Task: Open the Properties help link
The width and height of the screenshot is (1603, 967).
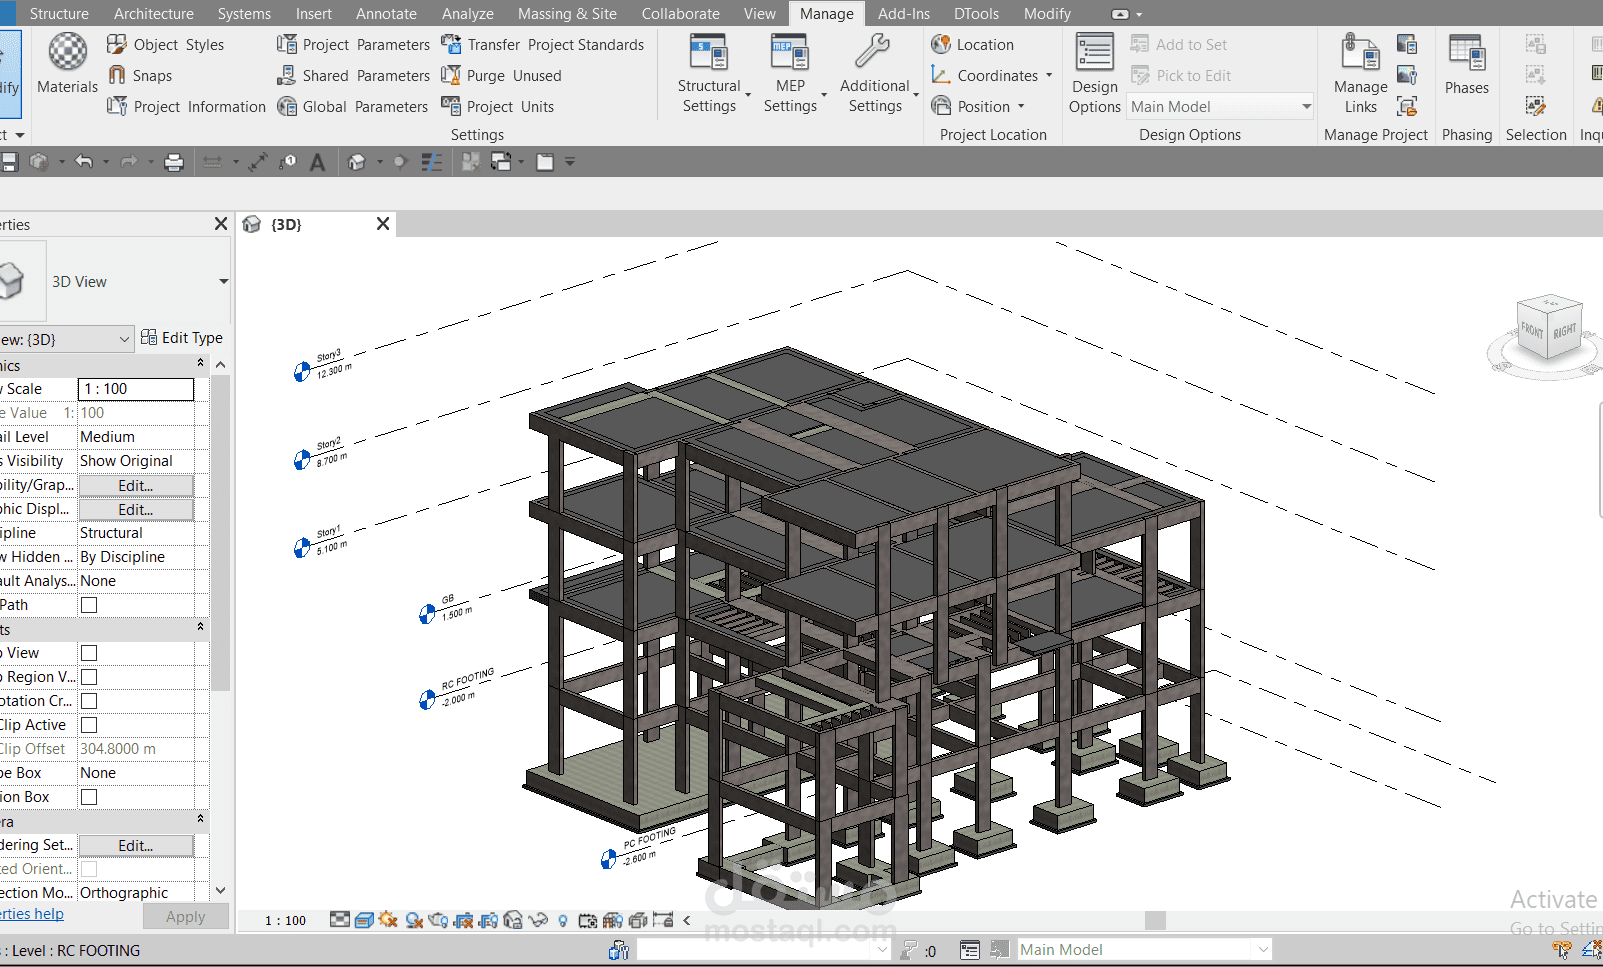Action: (31, 913)
